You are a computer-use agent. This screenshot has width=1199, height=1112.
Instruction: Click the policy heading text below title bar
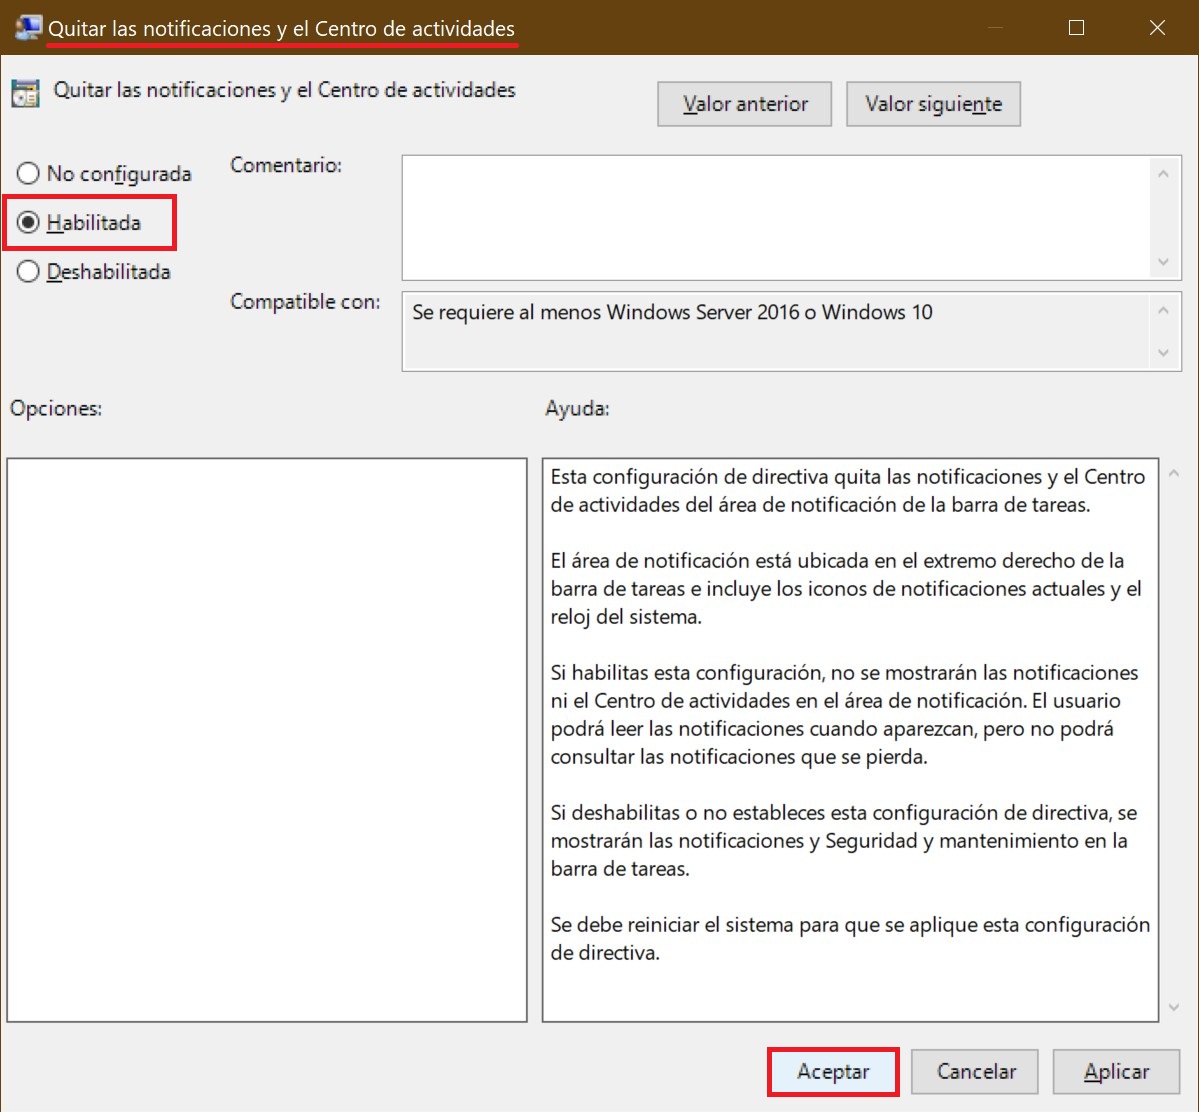pos(284,90)
